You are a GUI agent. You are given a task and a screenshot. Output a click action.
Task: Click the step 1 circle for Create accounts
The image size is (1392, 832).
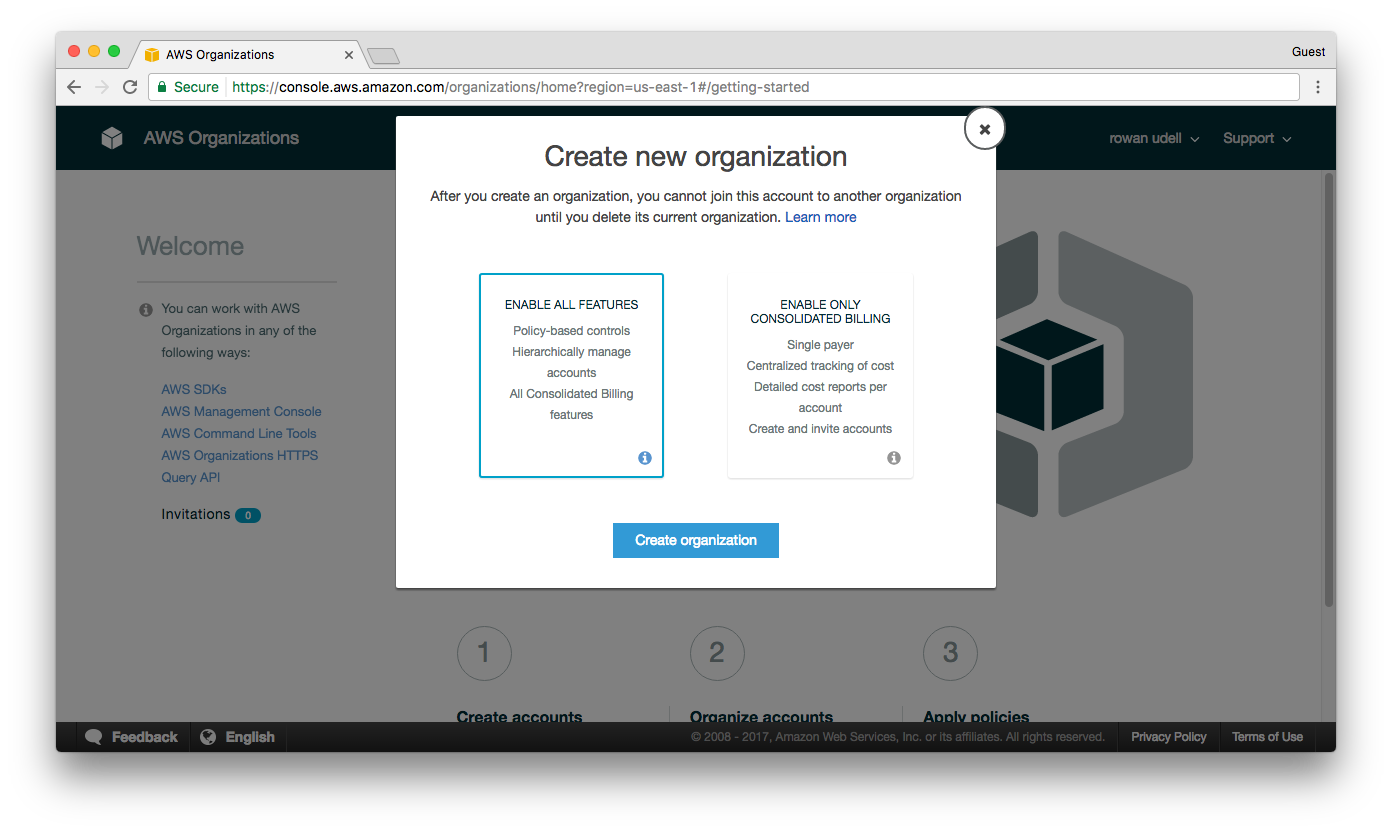tap(484, 653)
